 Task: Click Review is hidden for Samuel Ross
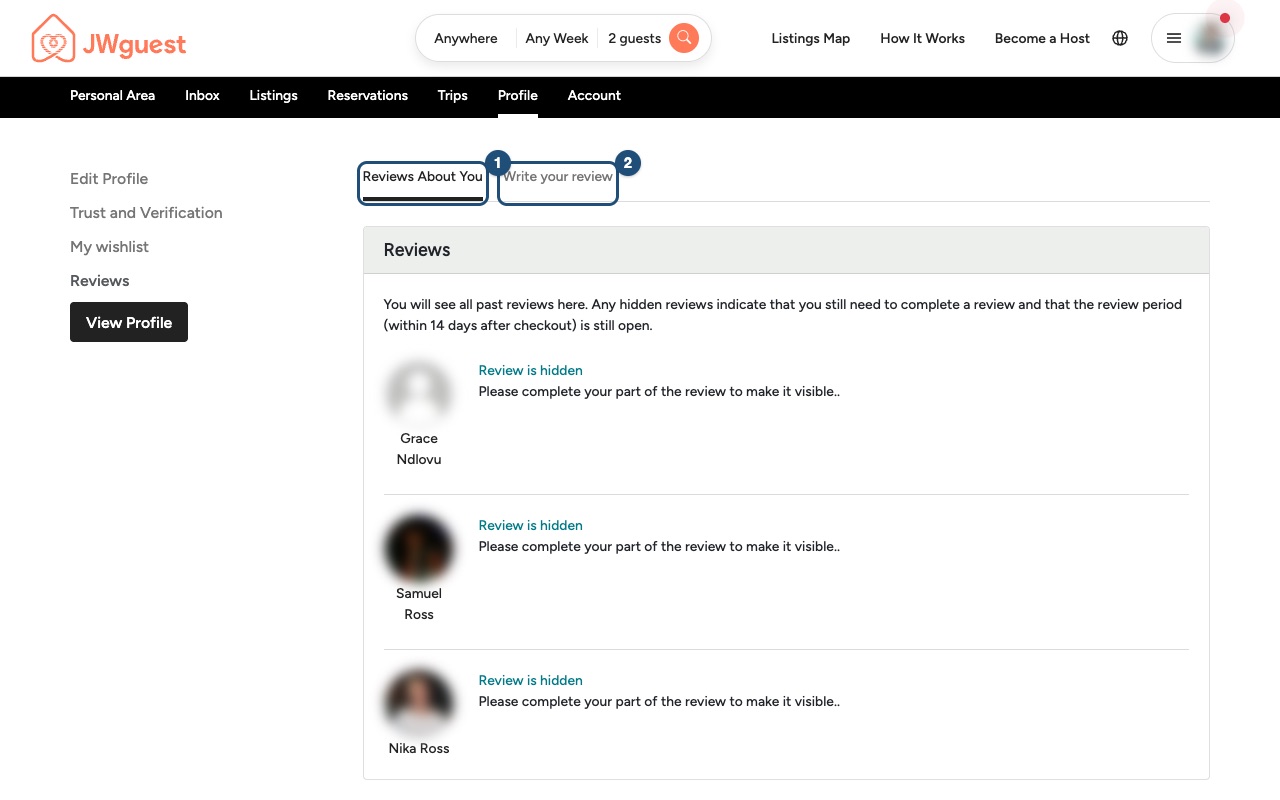tap(530, 525)
